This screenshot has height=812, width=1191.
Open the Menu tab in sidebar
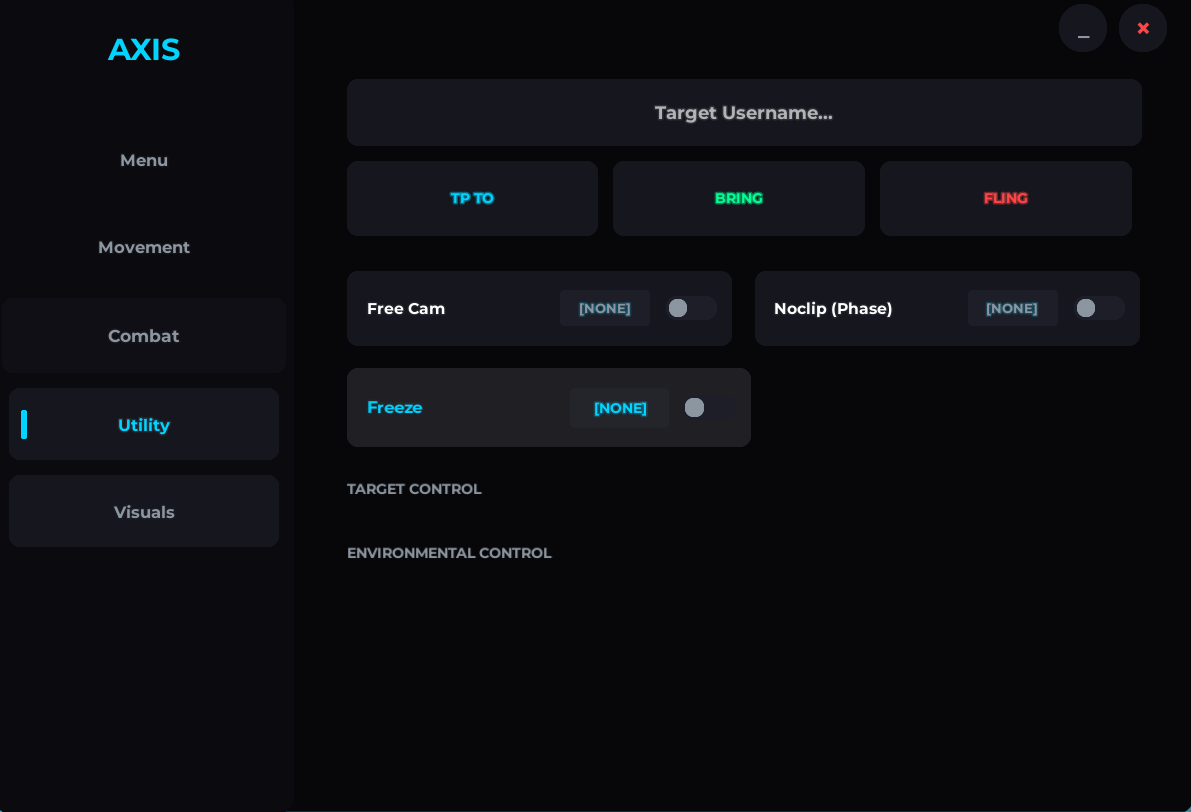[x=144, y=160]
